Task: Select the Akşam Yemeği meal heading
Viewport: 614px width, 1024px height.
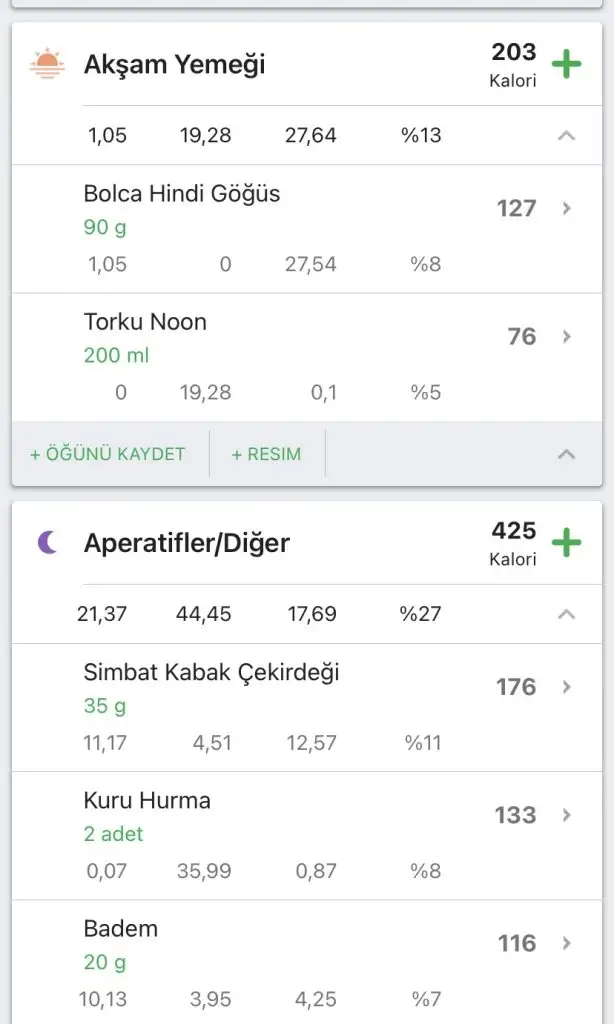Action: [175, 66]
